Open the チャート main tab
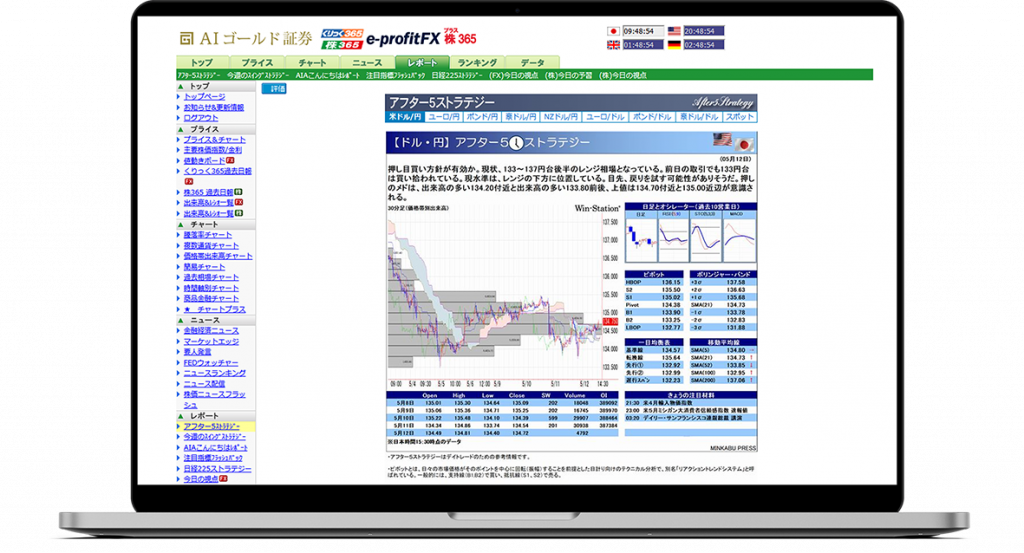 [x=312, y=63]
